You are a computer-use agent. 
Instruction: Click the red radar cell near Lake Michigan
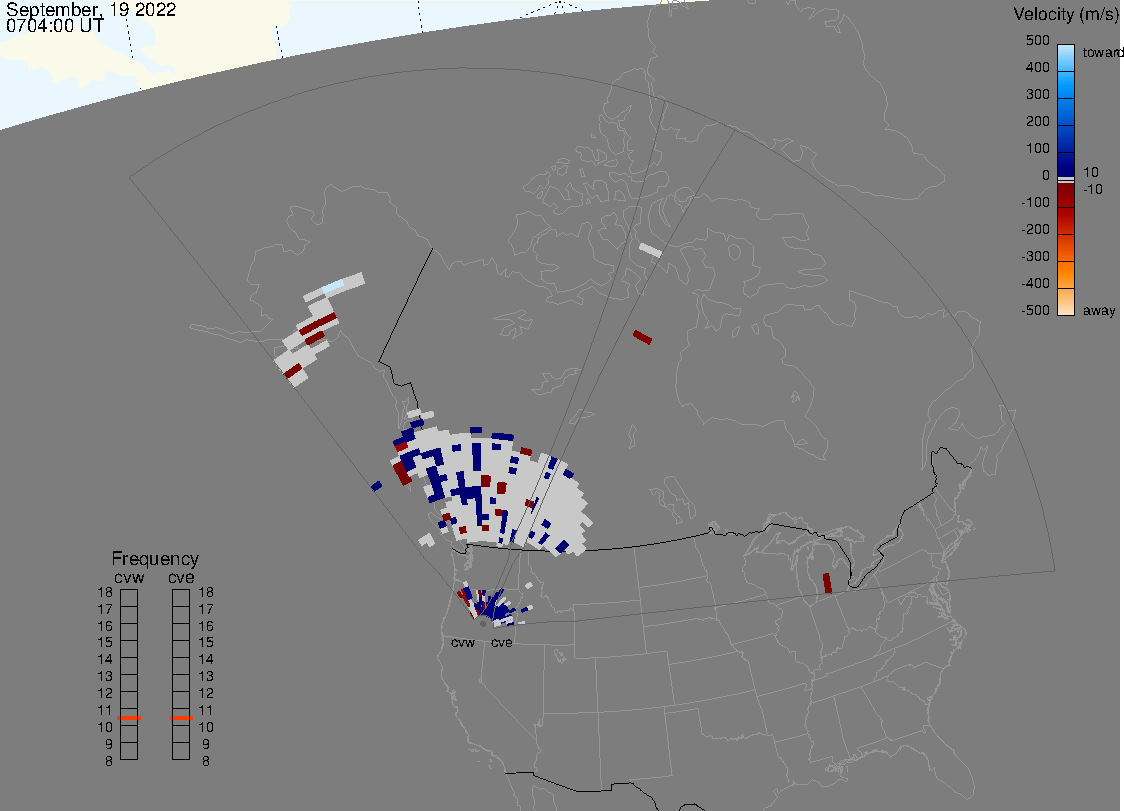(x=827, y=583)
